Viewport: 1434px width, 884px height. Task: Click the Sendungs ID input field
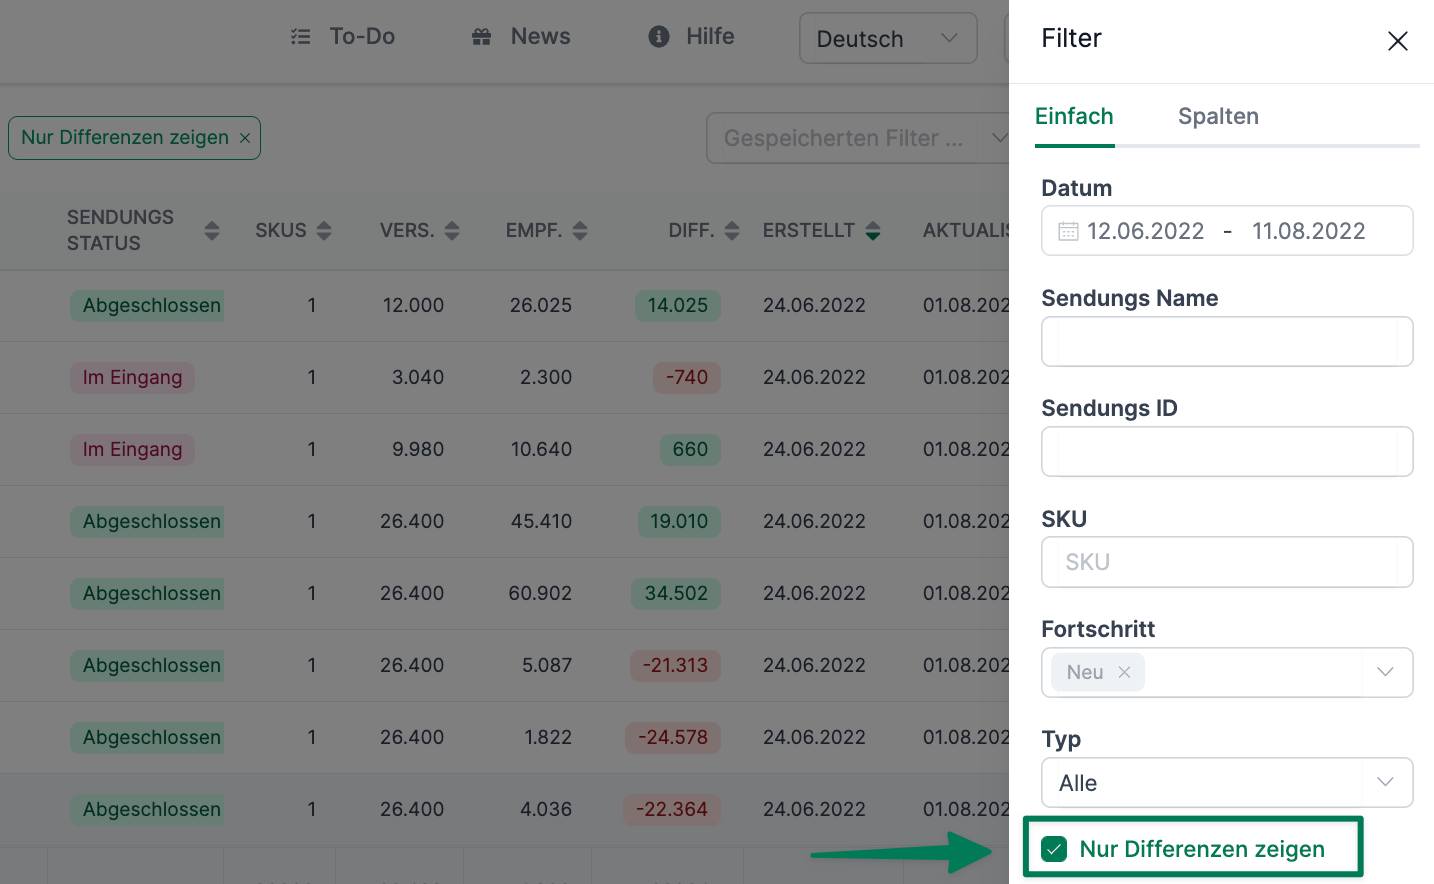coord(1227,452)
